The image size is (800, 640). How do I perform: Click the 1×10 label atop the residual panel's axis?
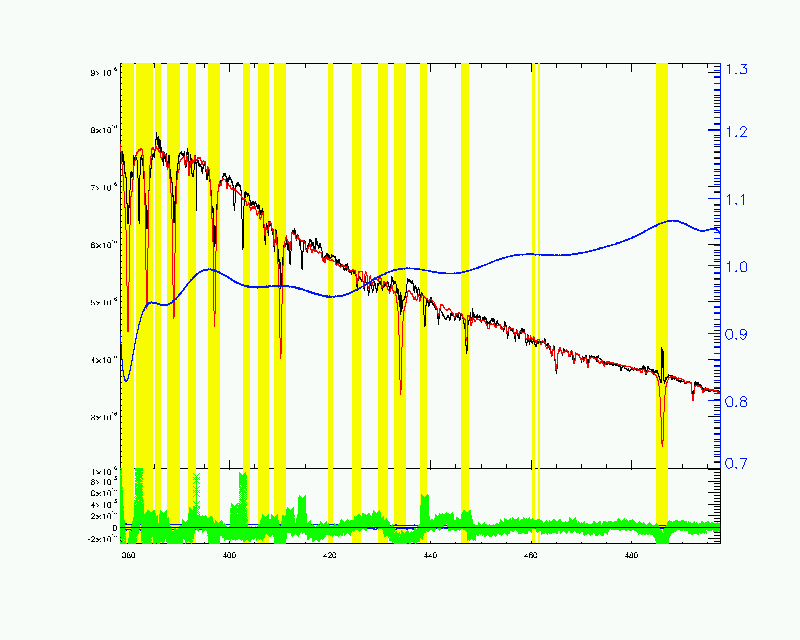(x=105, y=471)
